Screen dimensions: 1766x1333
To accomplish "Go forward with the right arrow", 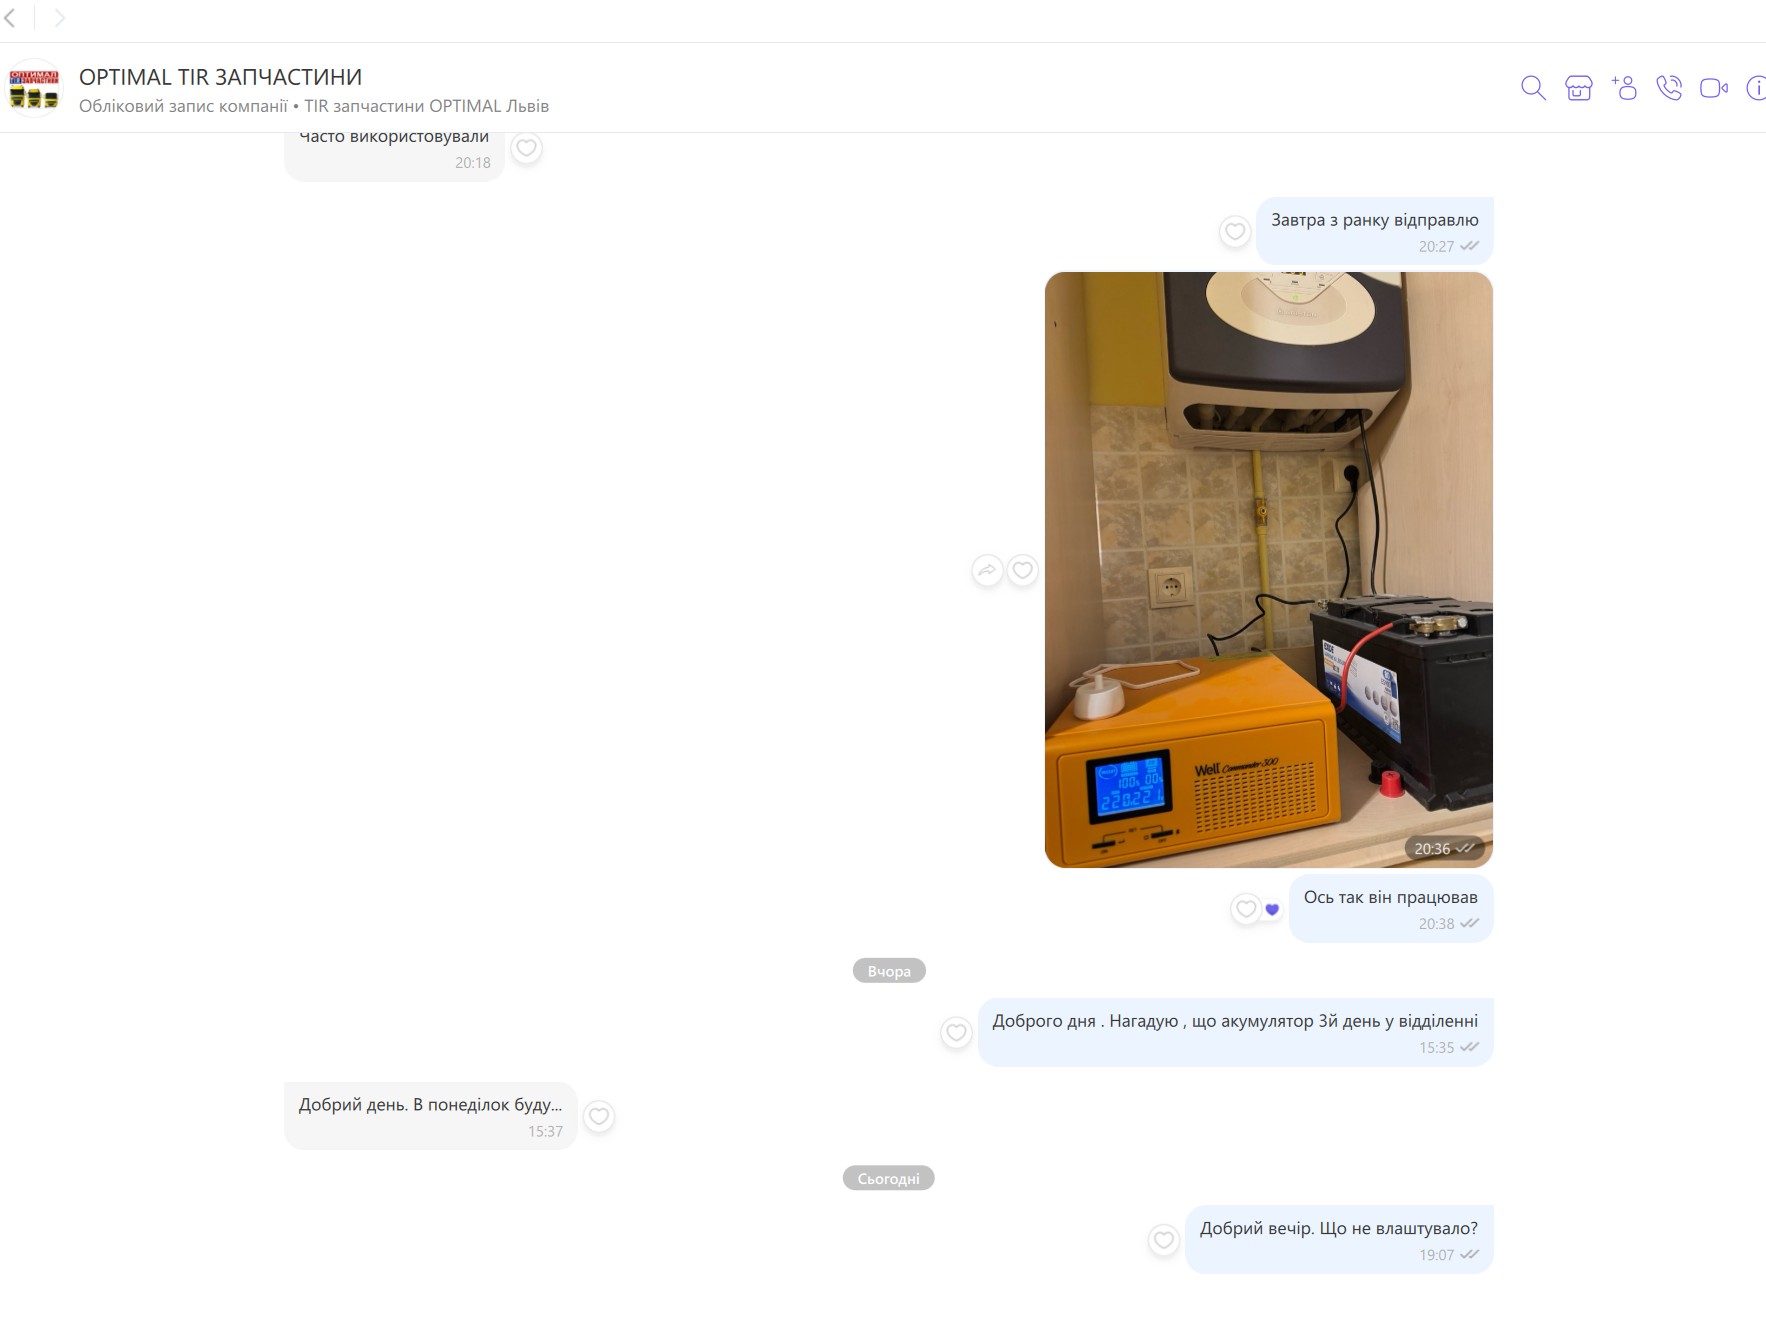I will point(59,18).
